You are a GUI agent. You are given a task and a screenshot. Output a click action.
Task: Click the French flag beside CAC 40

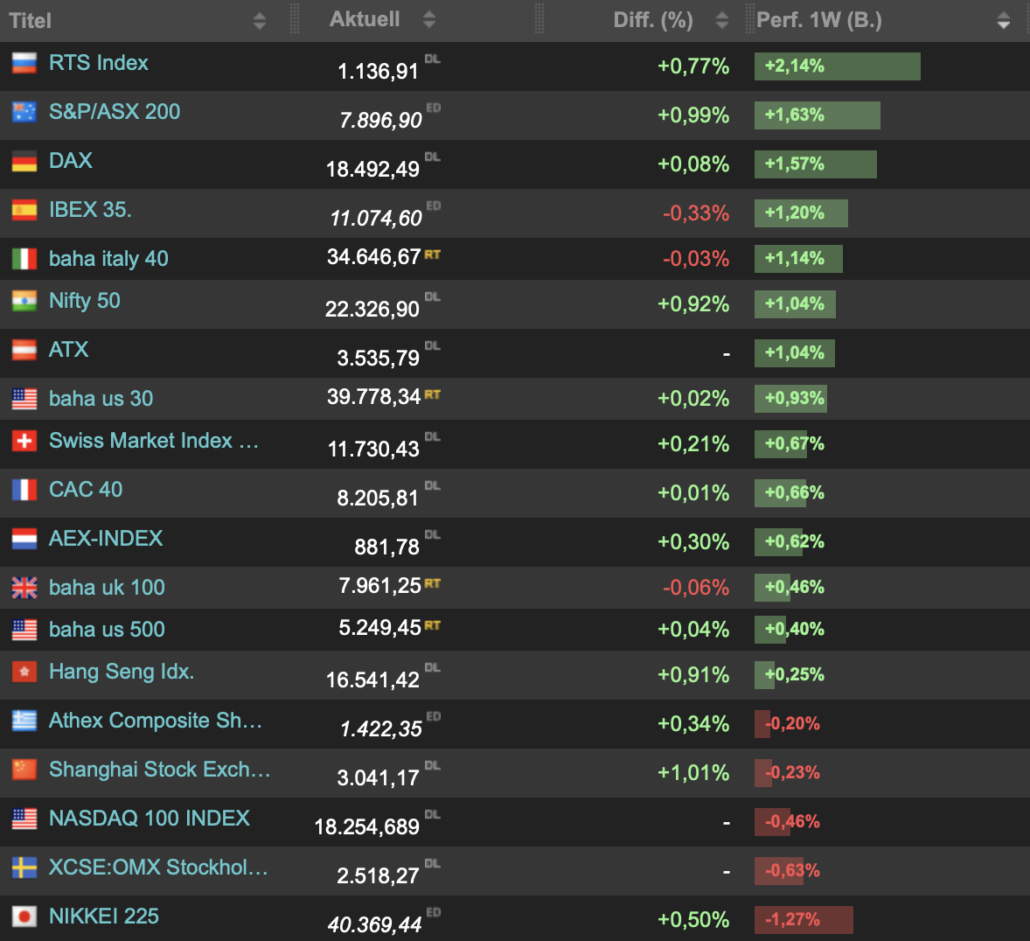24,490
